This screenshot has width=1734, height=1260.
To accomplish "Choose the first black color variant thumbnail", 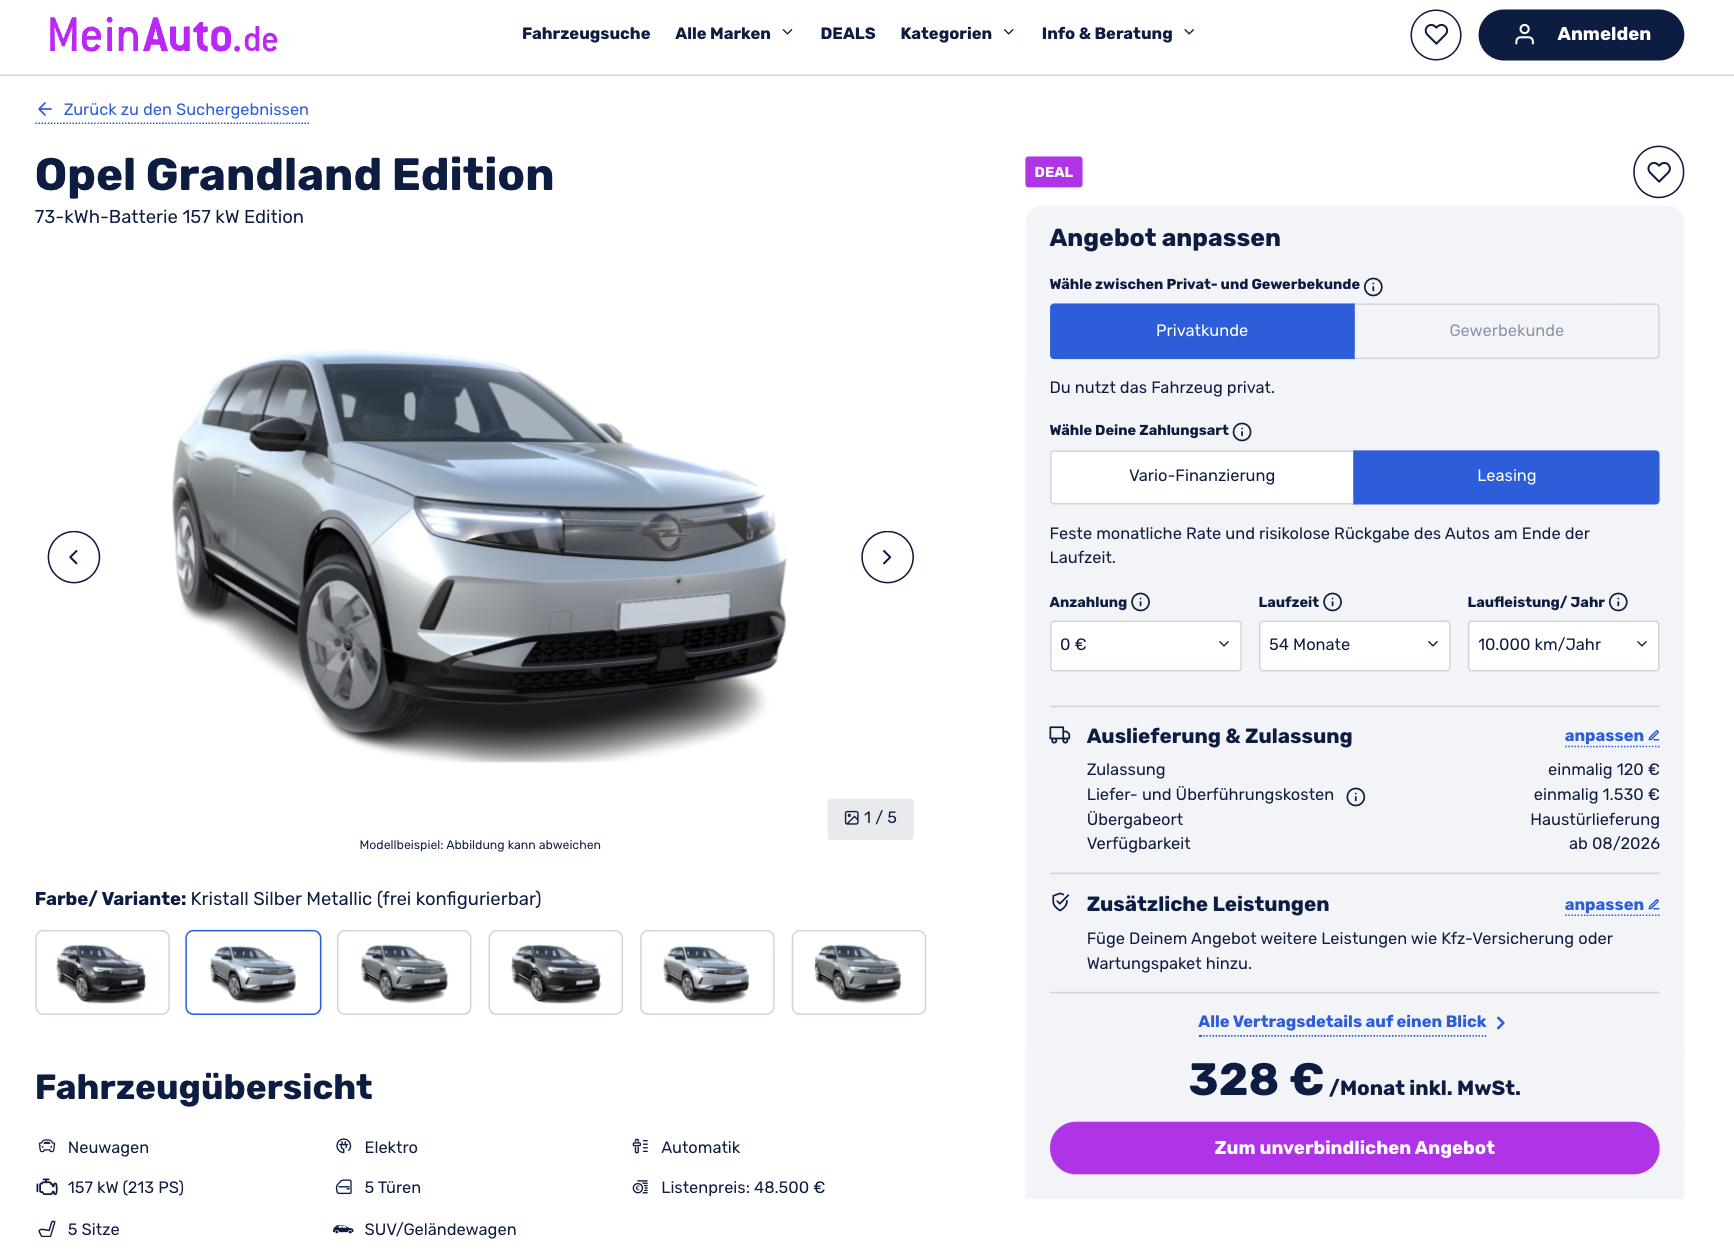I will coord(102,972).
